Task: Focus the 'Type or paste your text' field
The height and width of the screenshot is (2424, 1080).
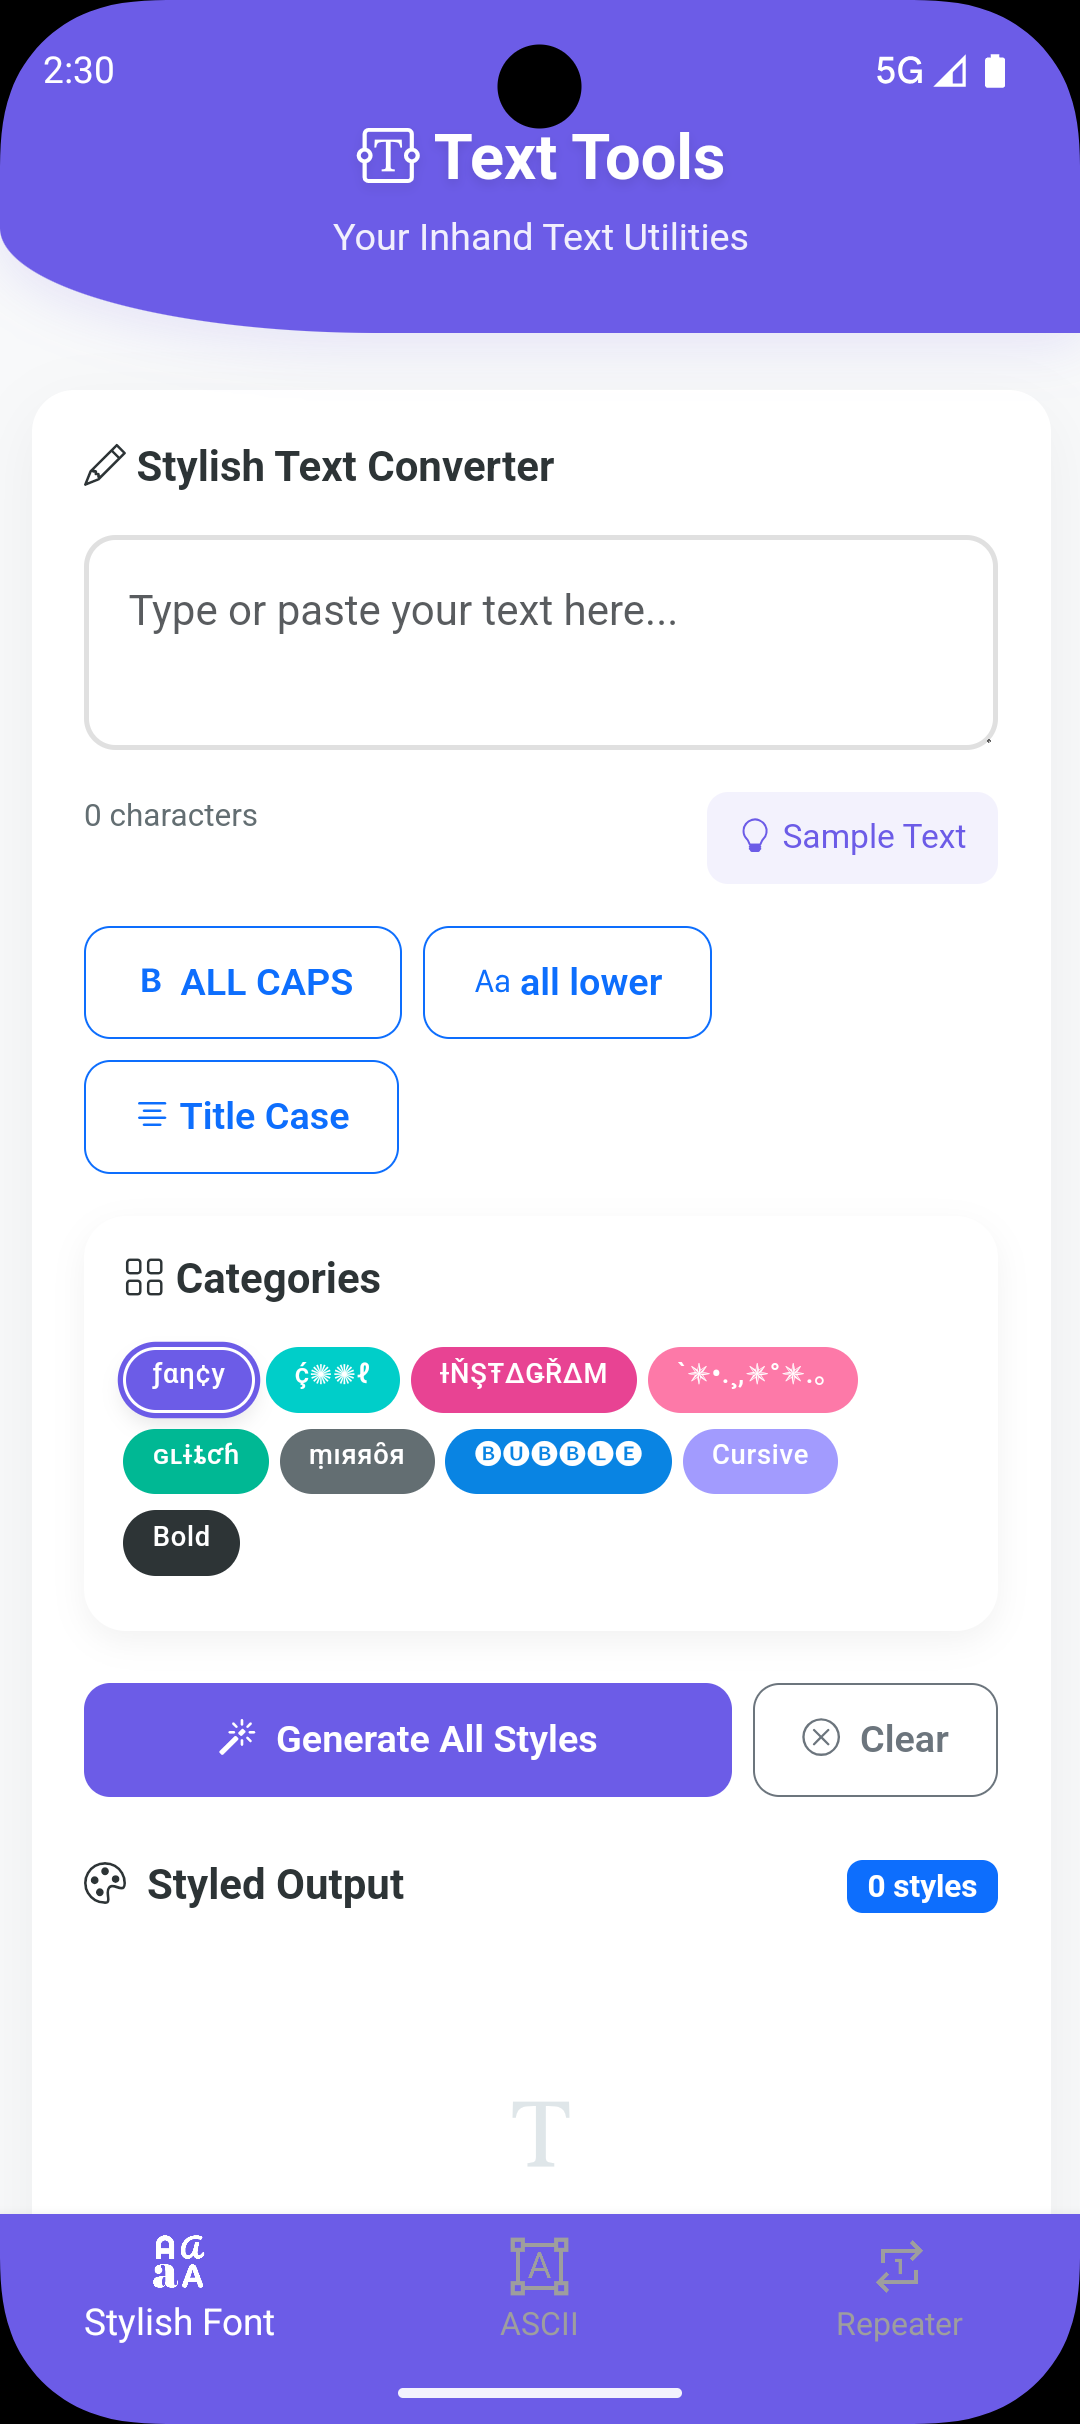Action: tap(540, 642)
